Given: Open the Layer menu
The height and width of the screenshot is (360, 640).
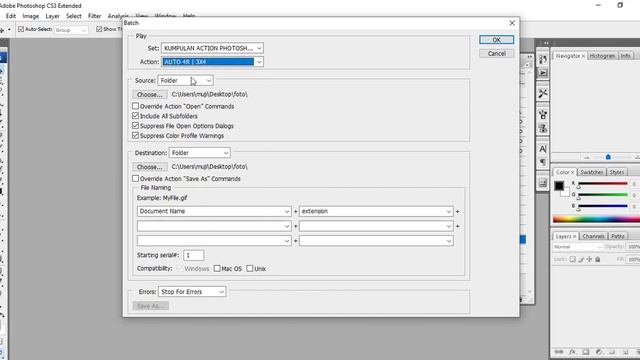Looking at the screenshot, I should pos(52,16).
